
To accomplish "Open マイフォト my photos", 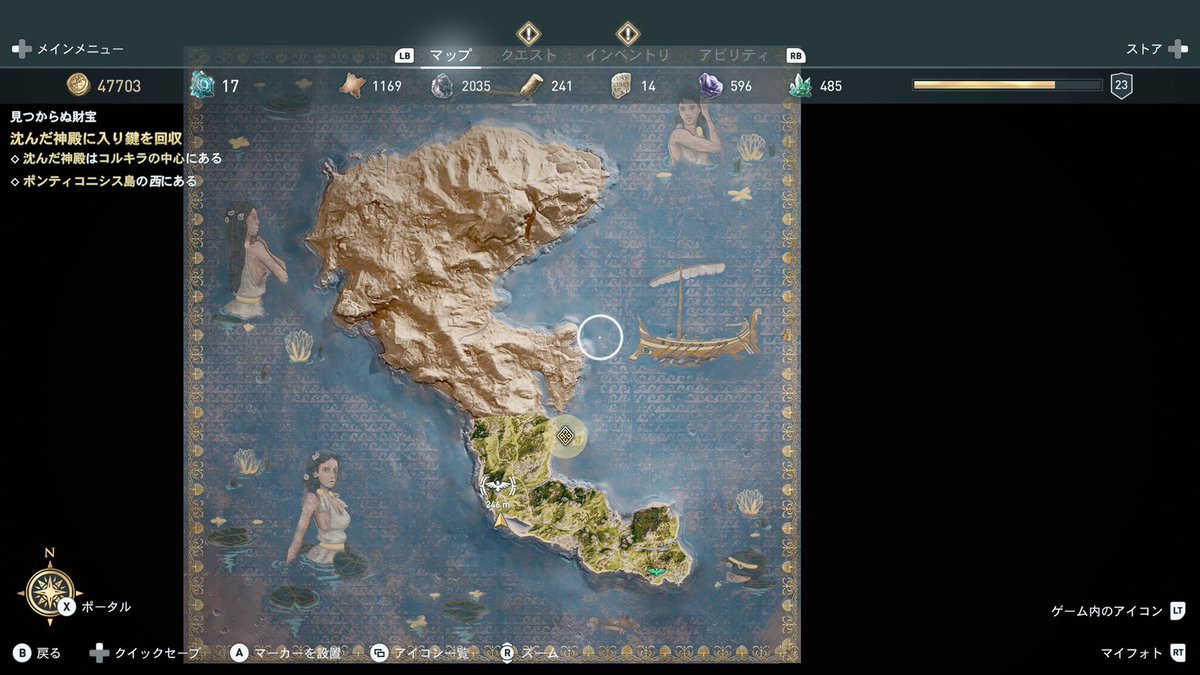I will pyautogui.click(x=1132, y=653).
